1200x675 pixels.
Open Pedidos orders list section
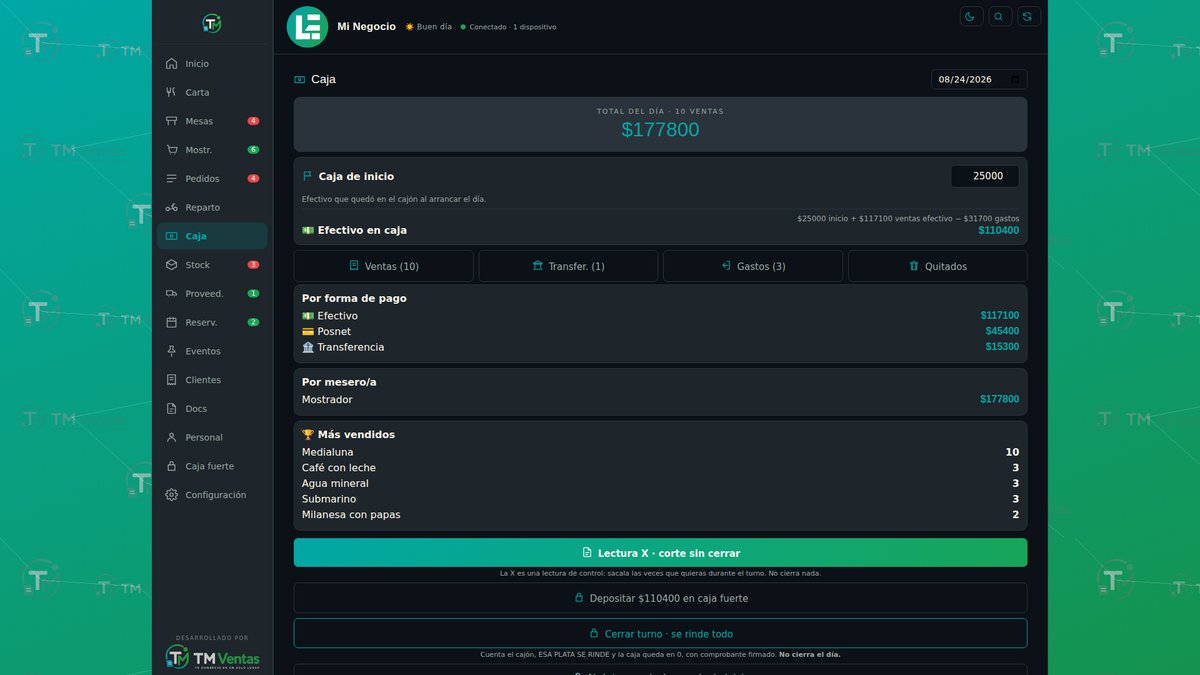[x=212, y=179]
